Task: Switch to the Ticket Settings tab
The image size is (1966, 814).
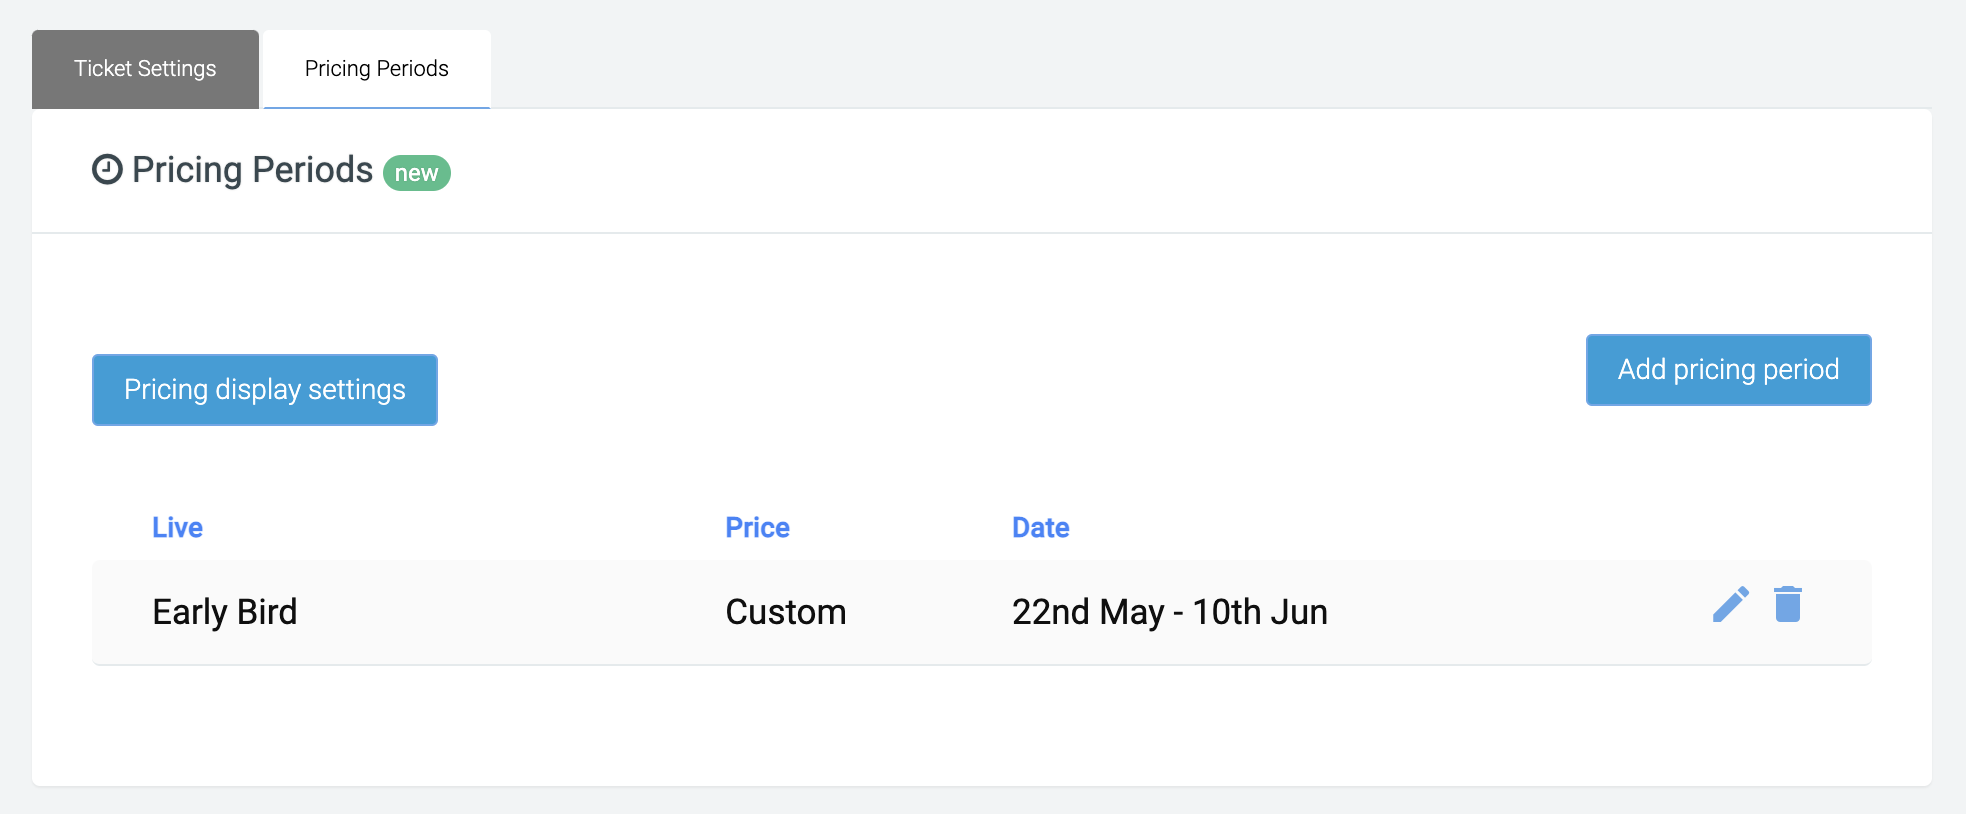Action: click(145, 69)
